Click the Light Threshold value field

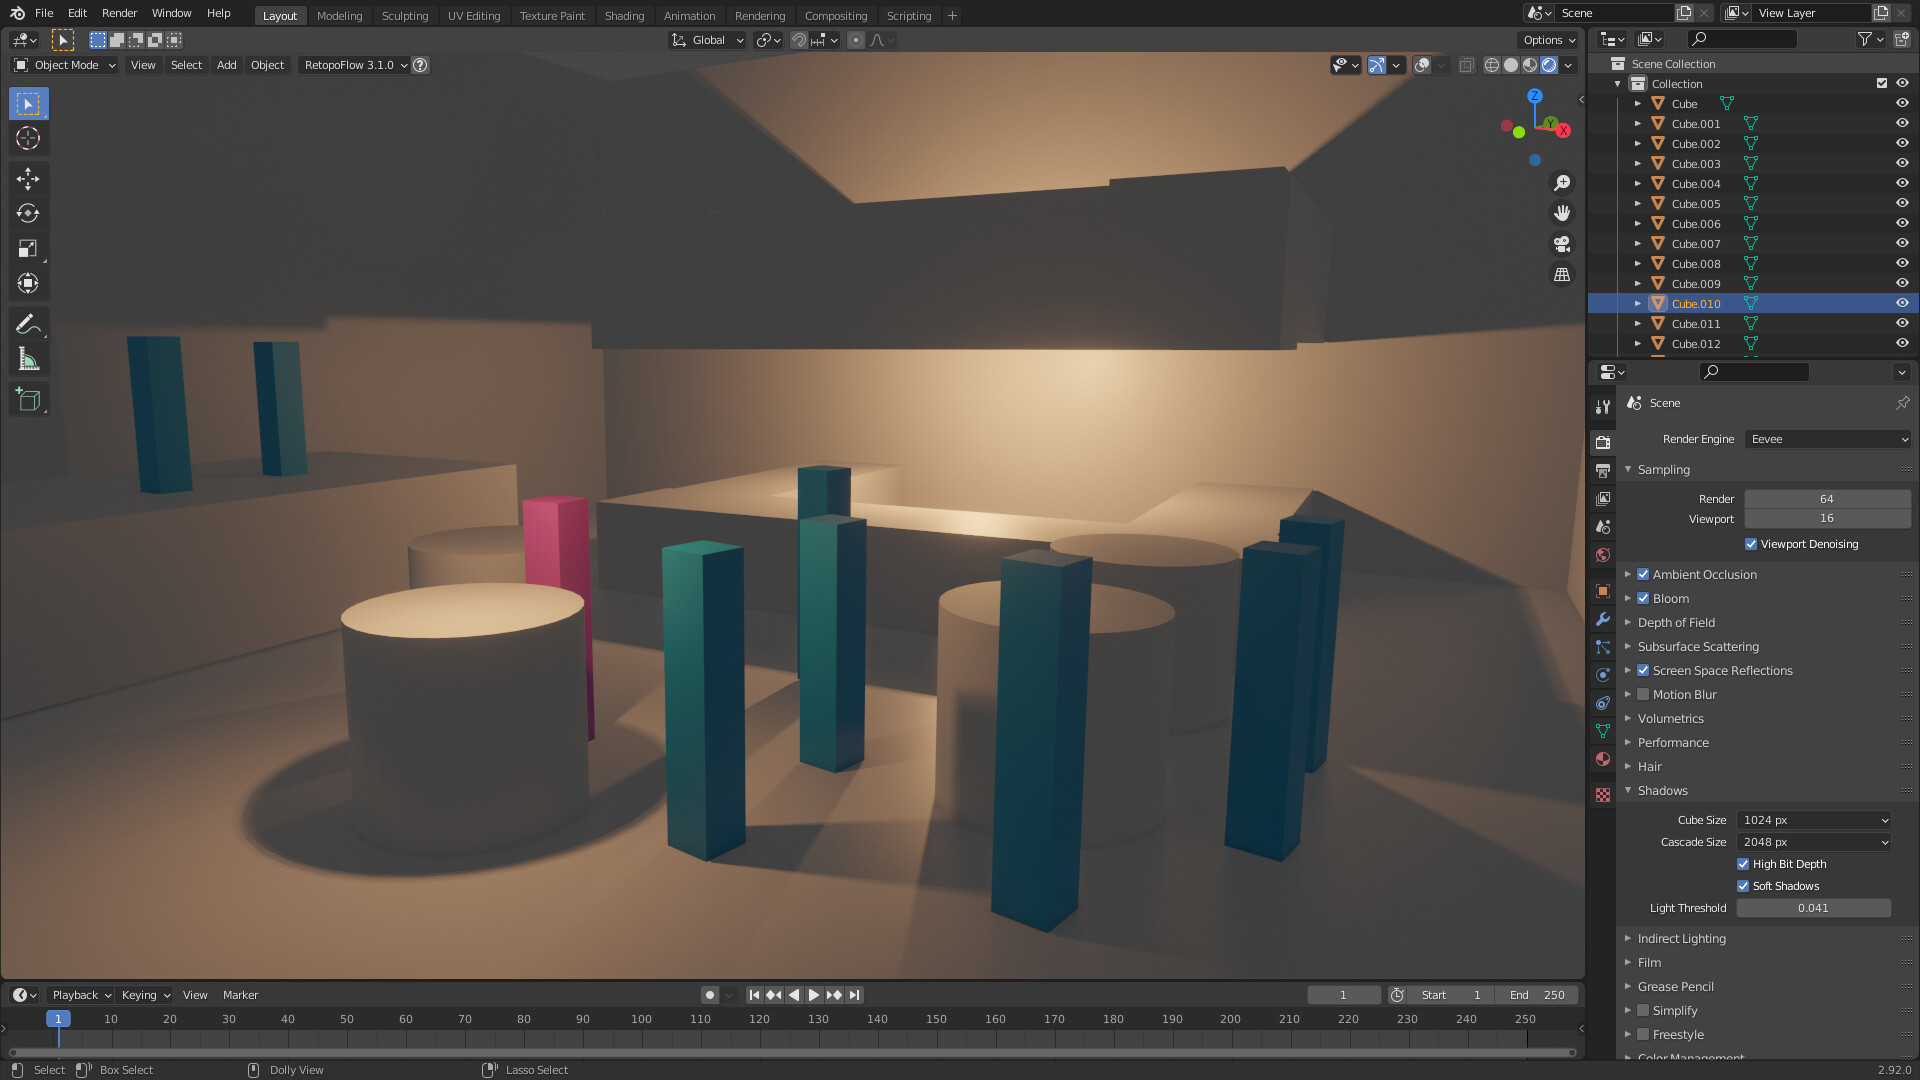coord(1813,907)
